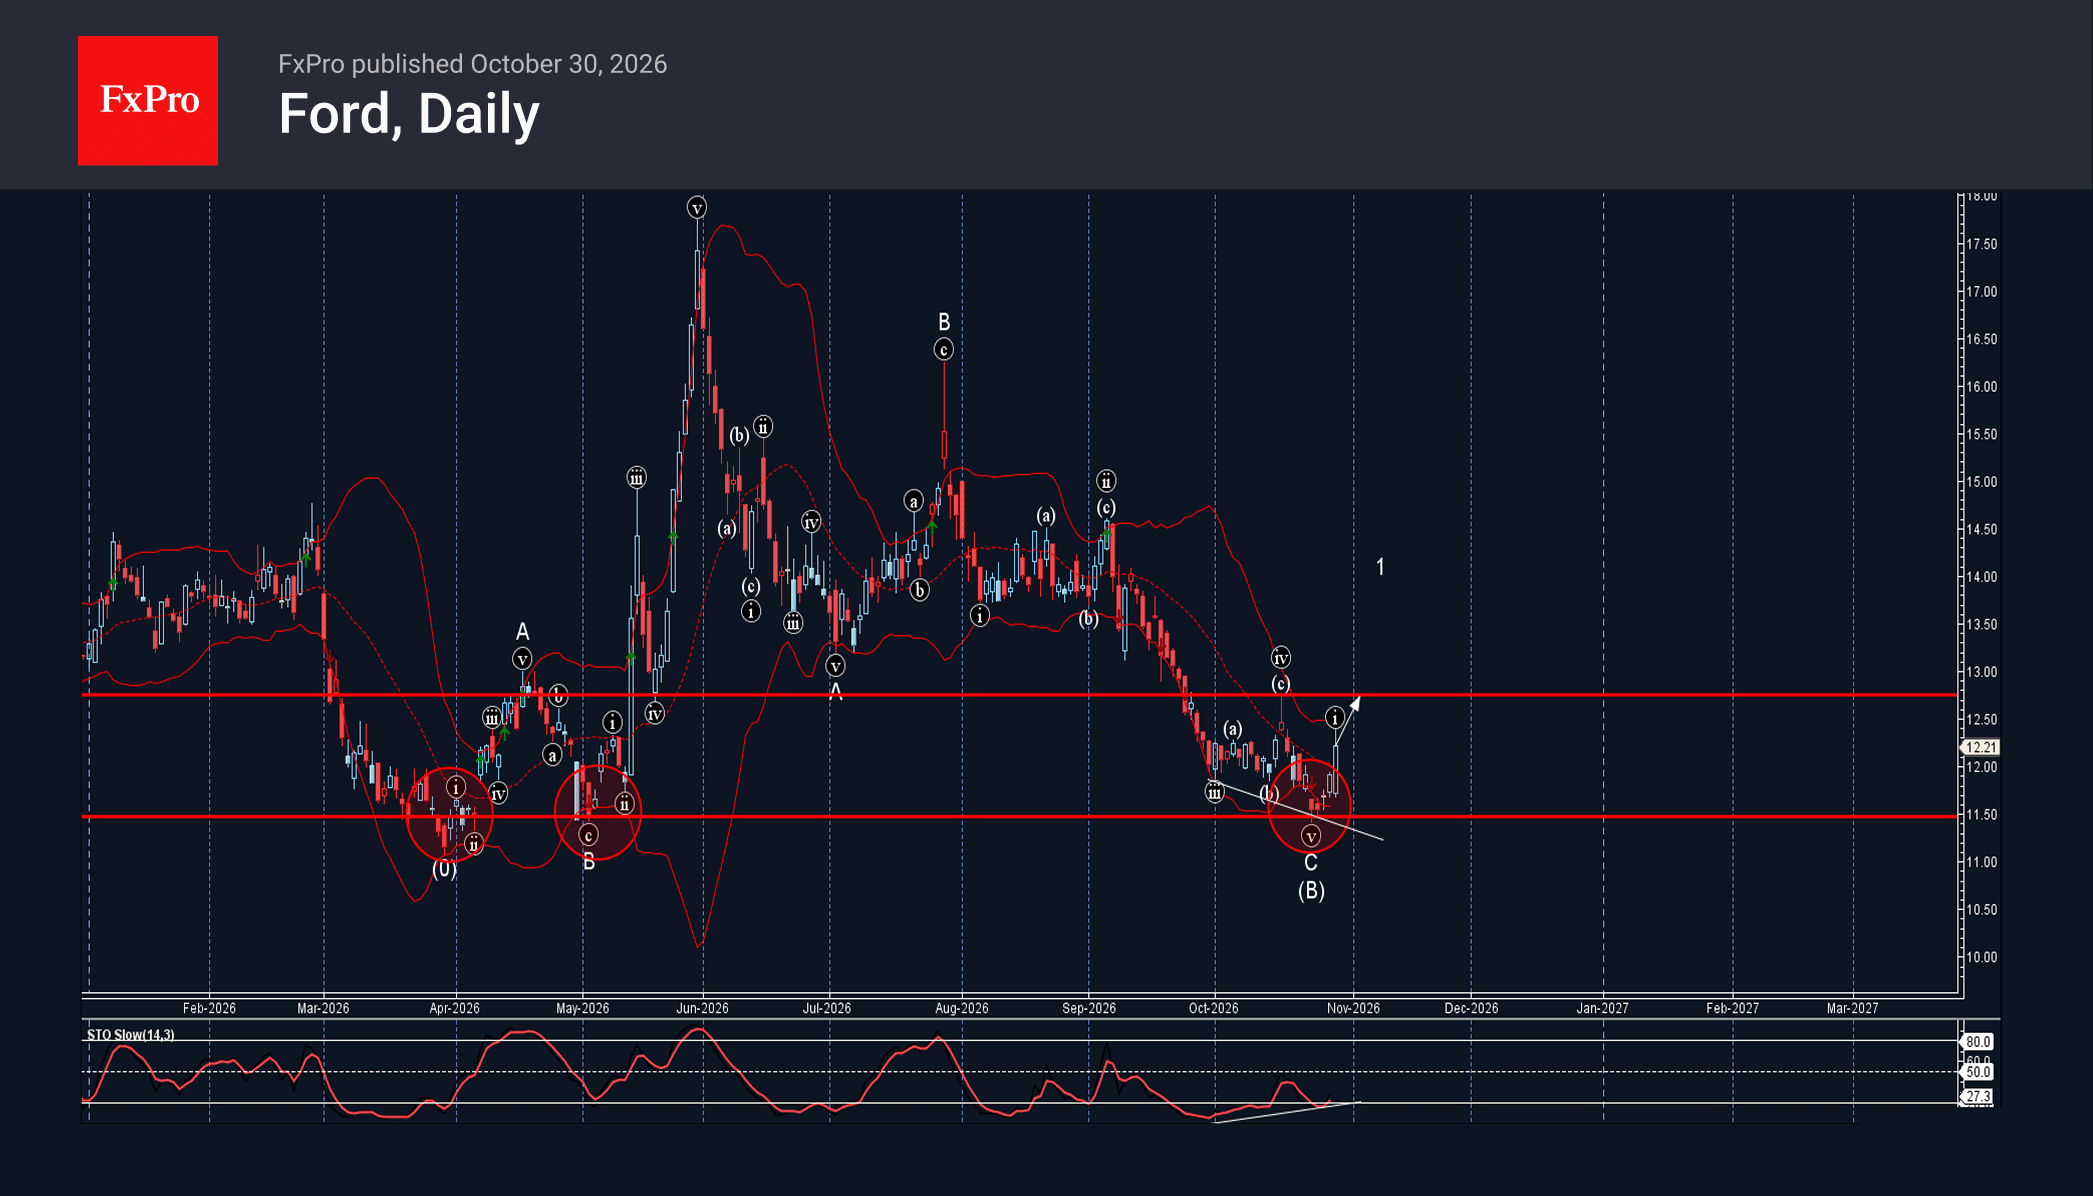
Task: Click the 27.3 stochastic value tag
Action: (x=1977, y=1096)
